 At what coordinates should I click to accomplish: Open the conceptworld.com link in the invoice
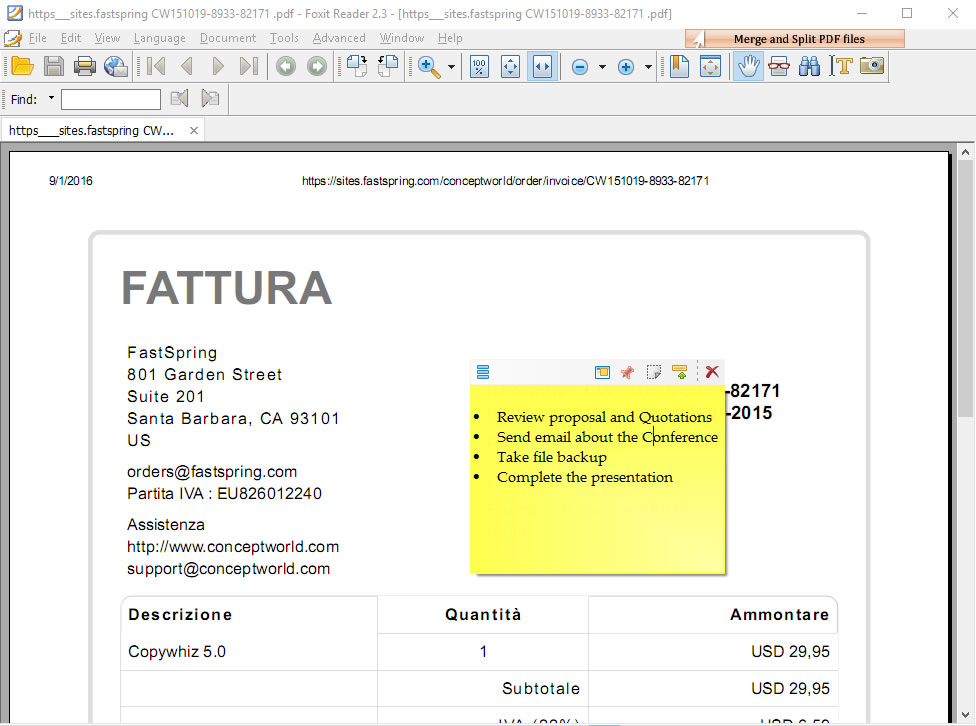click(233, 547)
